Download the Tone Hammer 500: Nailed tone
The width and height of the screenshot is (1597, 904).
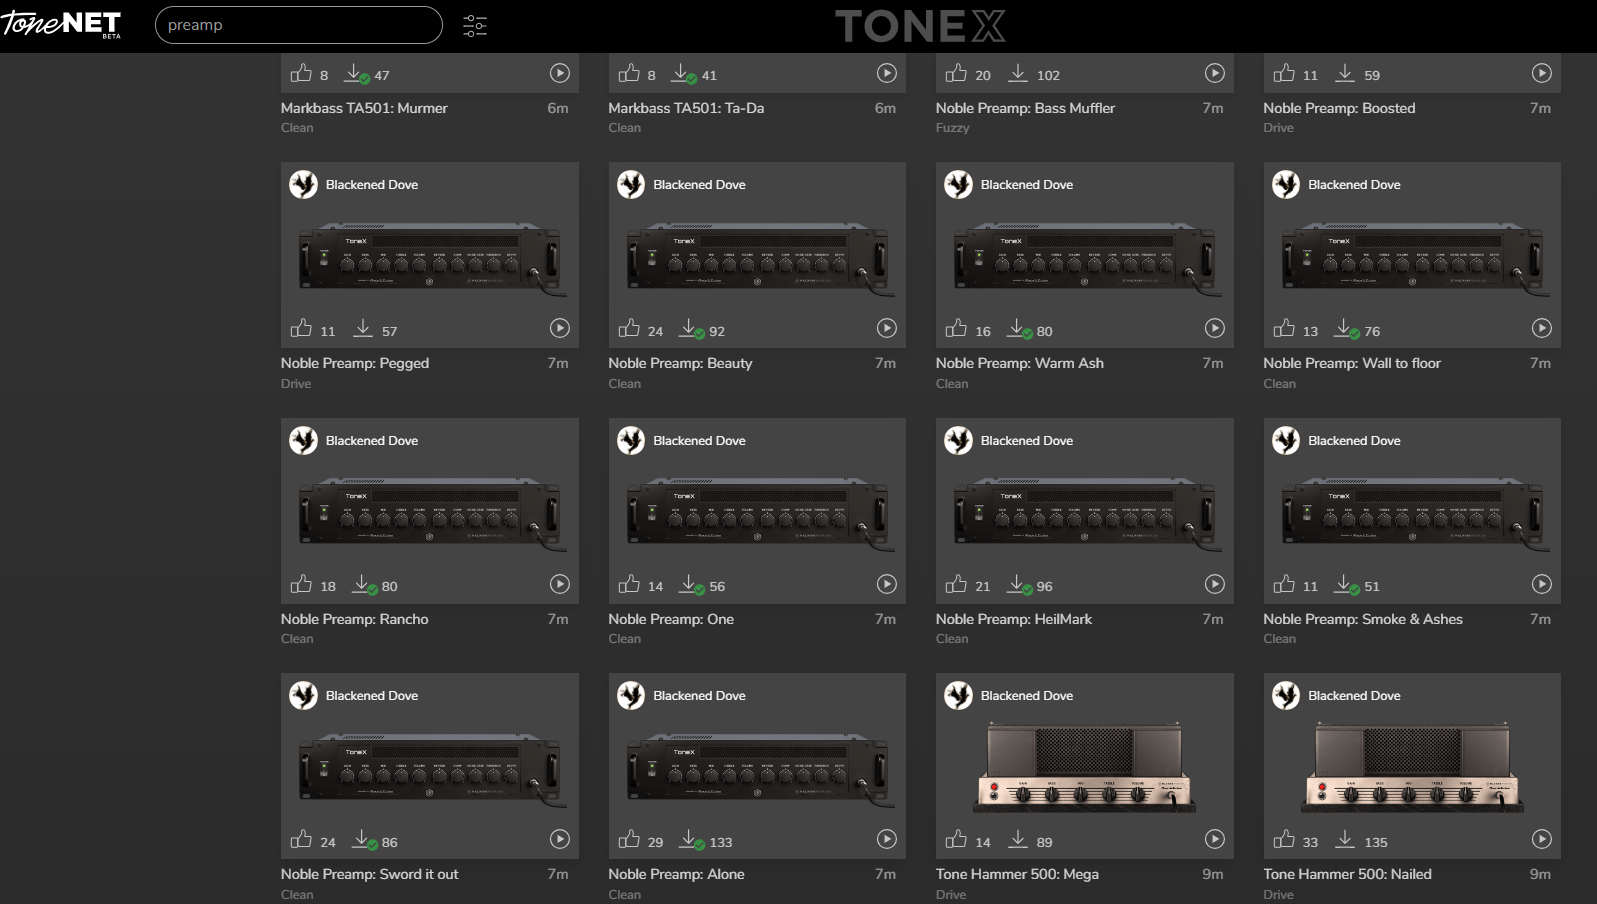(x=1345, y=839)
